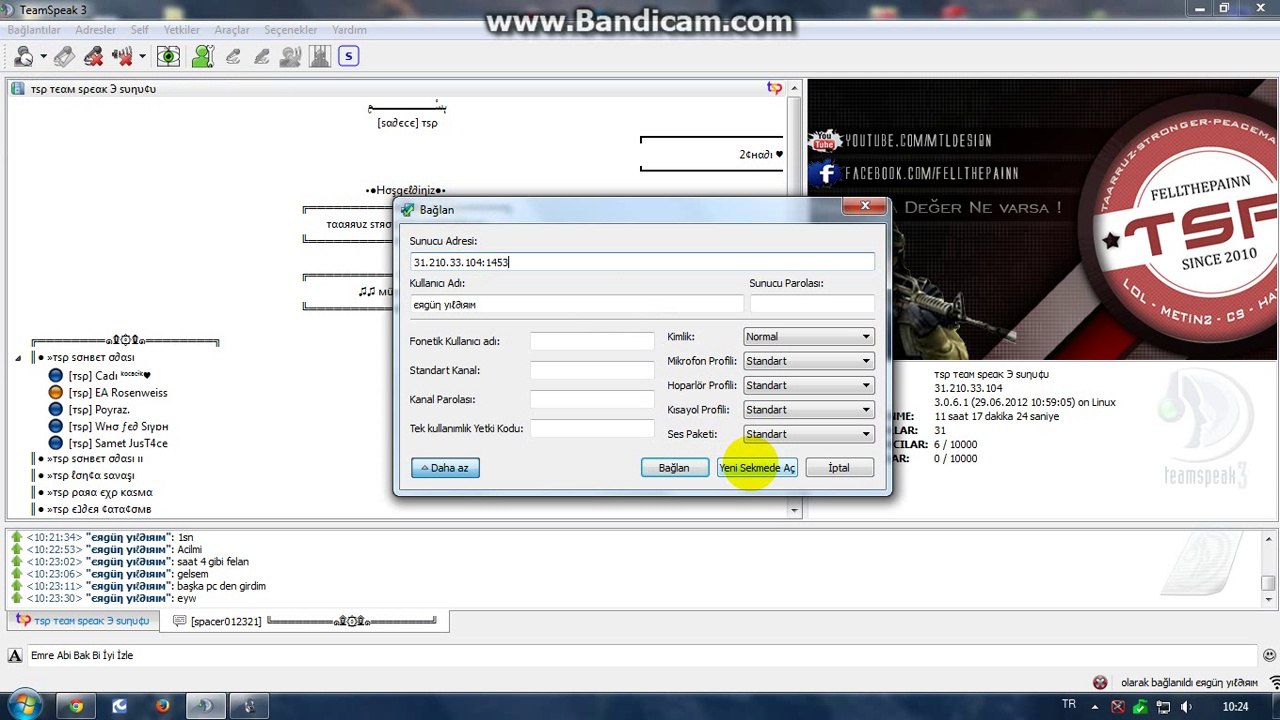
Task: Click the greyed user with raised hand toolbar icon
Action: (x=291, y=57)
